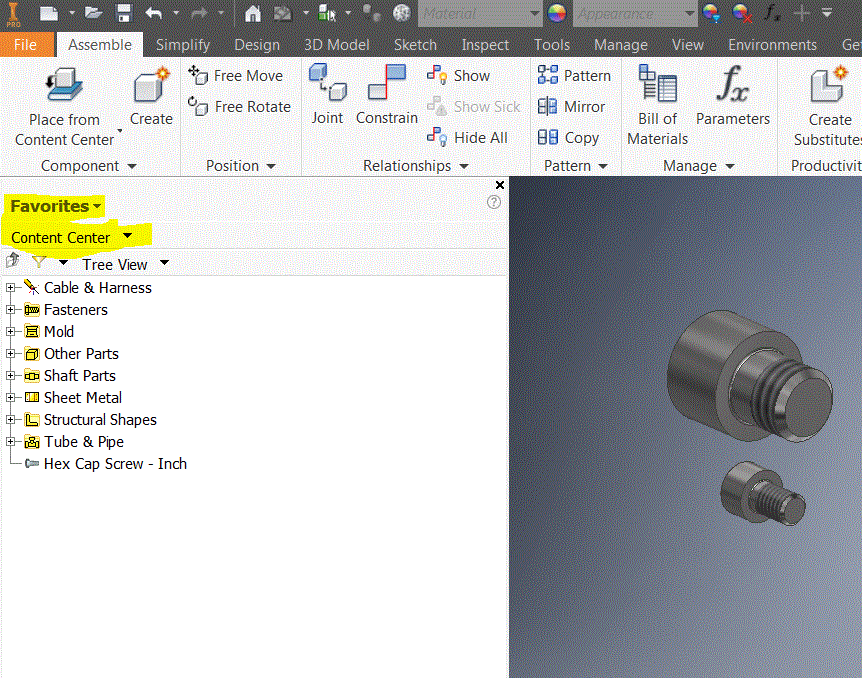
Task: Expand the Shaft Parts node
Action: tap(10, 375)
